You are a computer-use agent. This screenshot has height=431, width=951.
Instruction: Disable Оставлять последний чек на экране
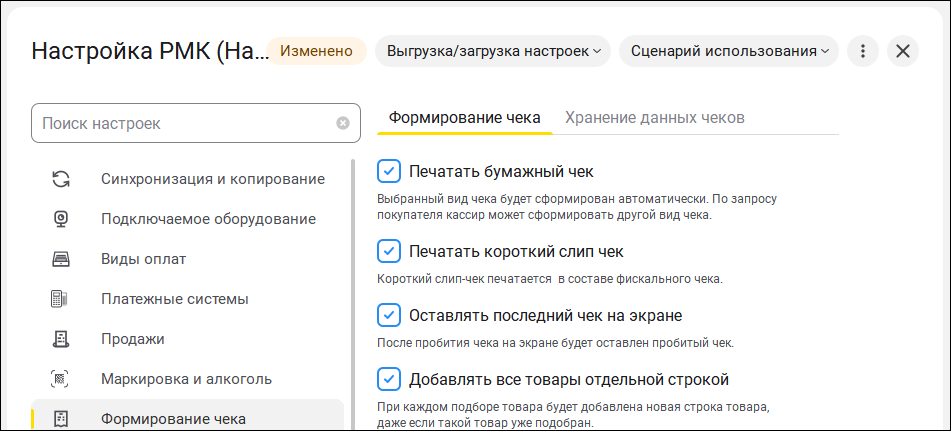[x=389, y=315]
